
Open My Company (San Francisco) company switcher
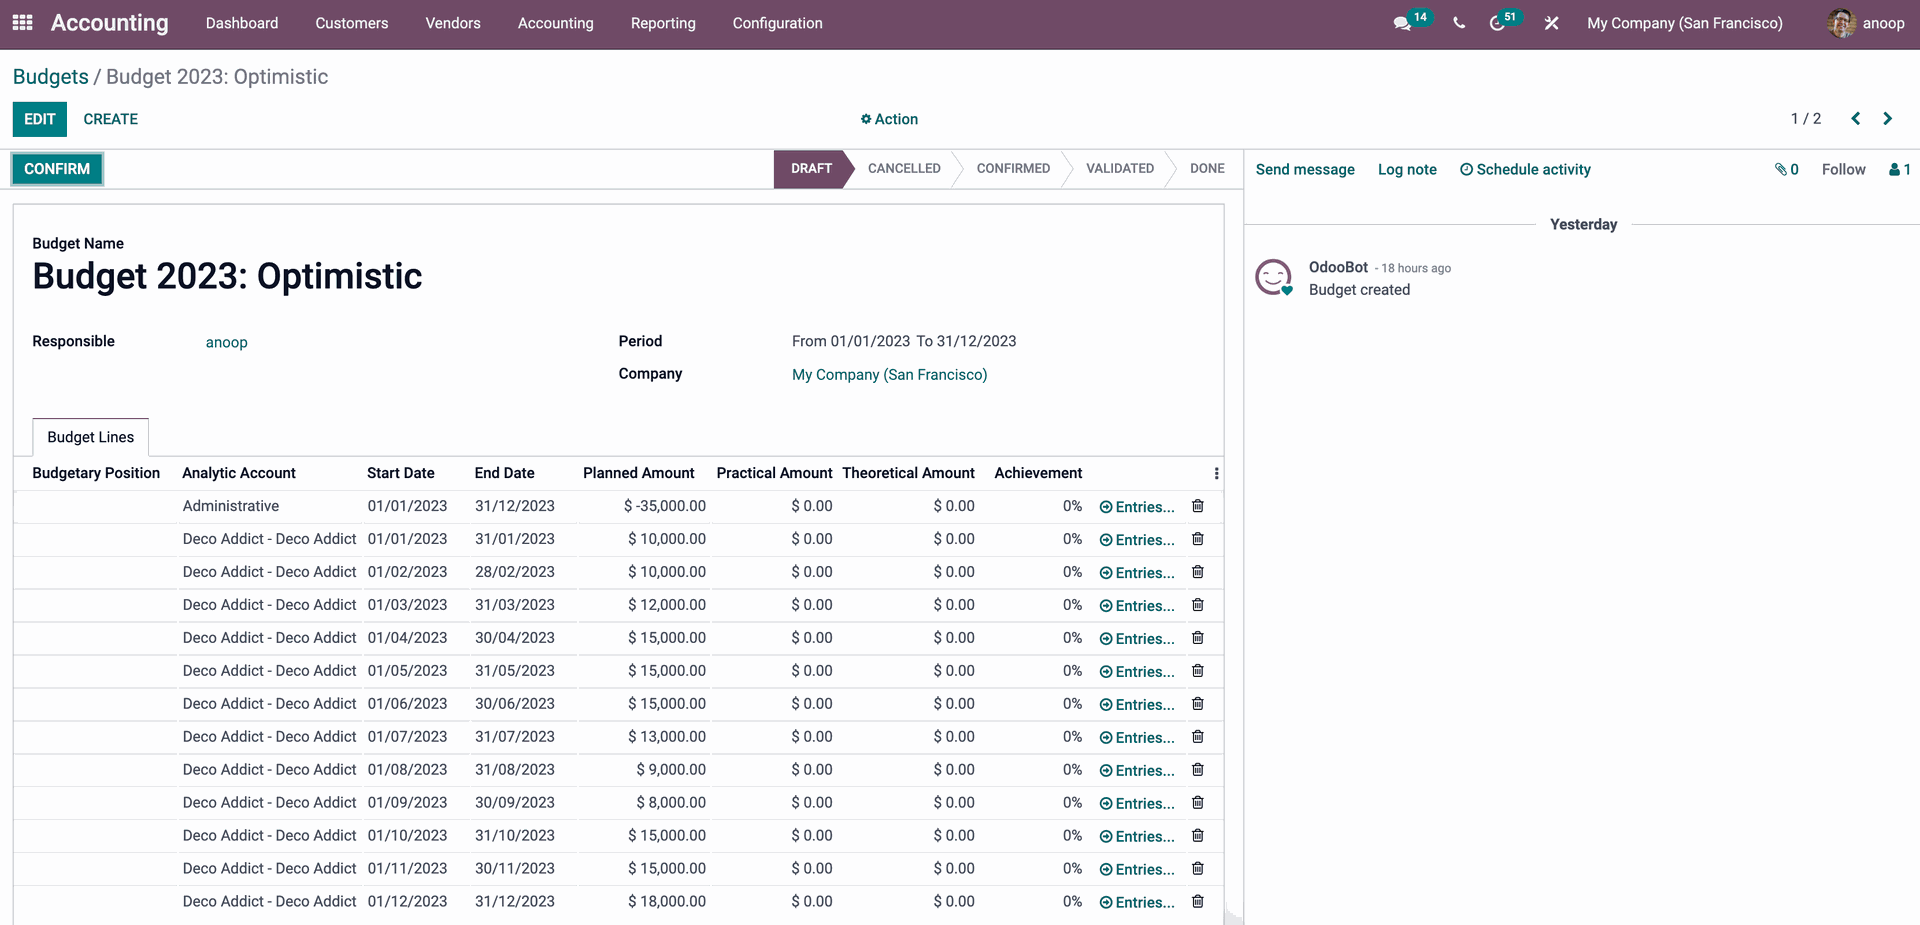(x=1684, y=23)
